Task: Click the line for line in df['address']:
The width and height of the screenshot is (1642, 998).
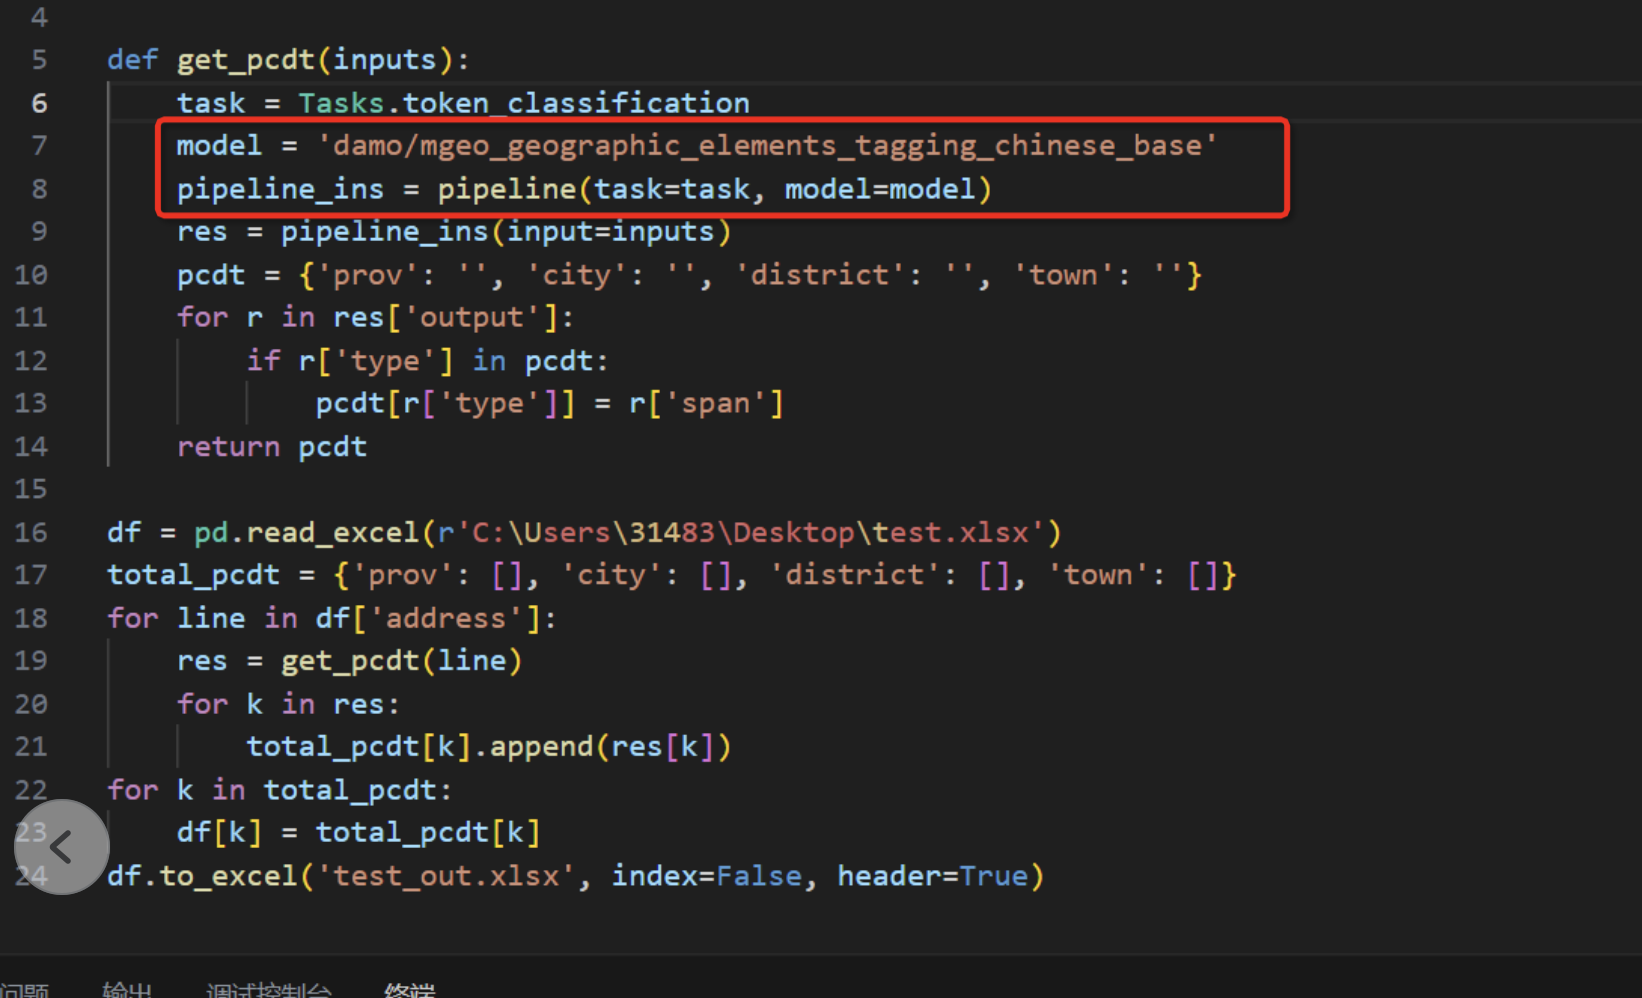Action: coord(332,618)
